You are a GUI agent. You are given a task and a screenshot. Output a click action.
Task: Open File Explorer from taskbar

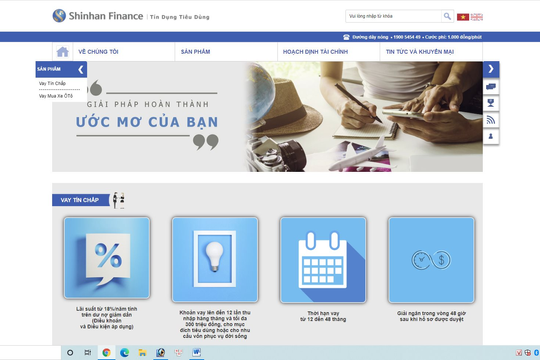[142, 352]
